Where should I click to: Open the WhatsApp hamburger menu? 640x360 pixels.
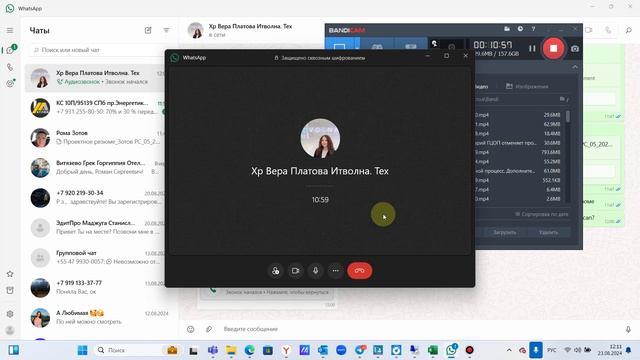tap(10, 30)
